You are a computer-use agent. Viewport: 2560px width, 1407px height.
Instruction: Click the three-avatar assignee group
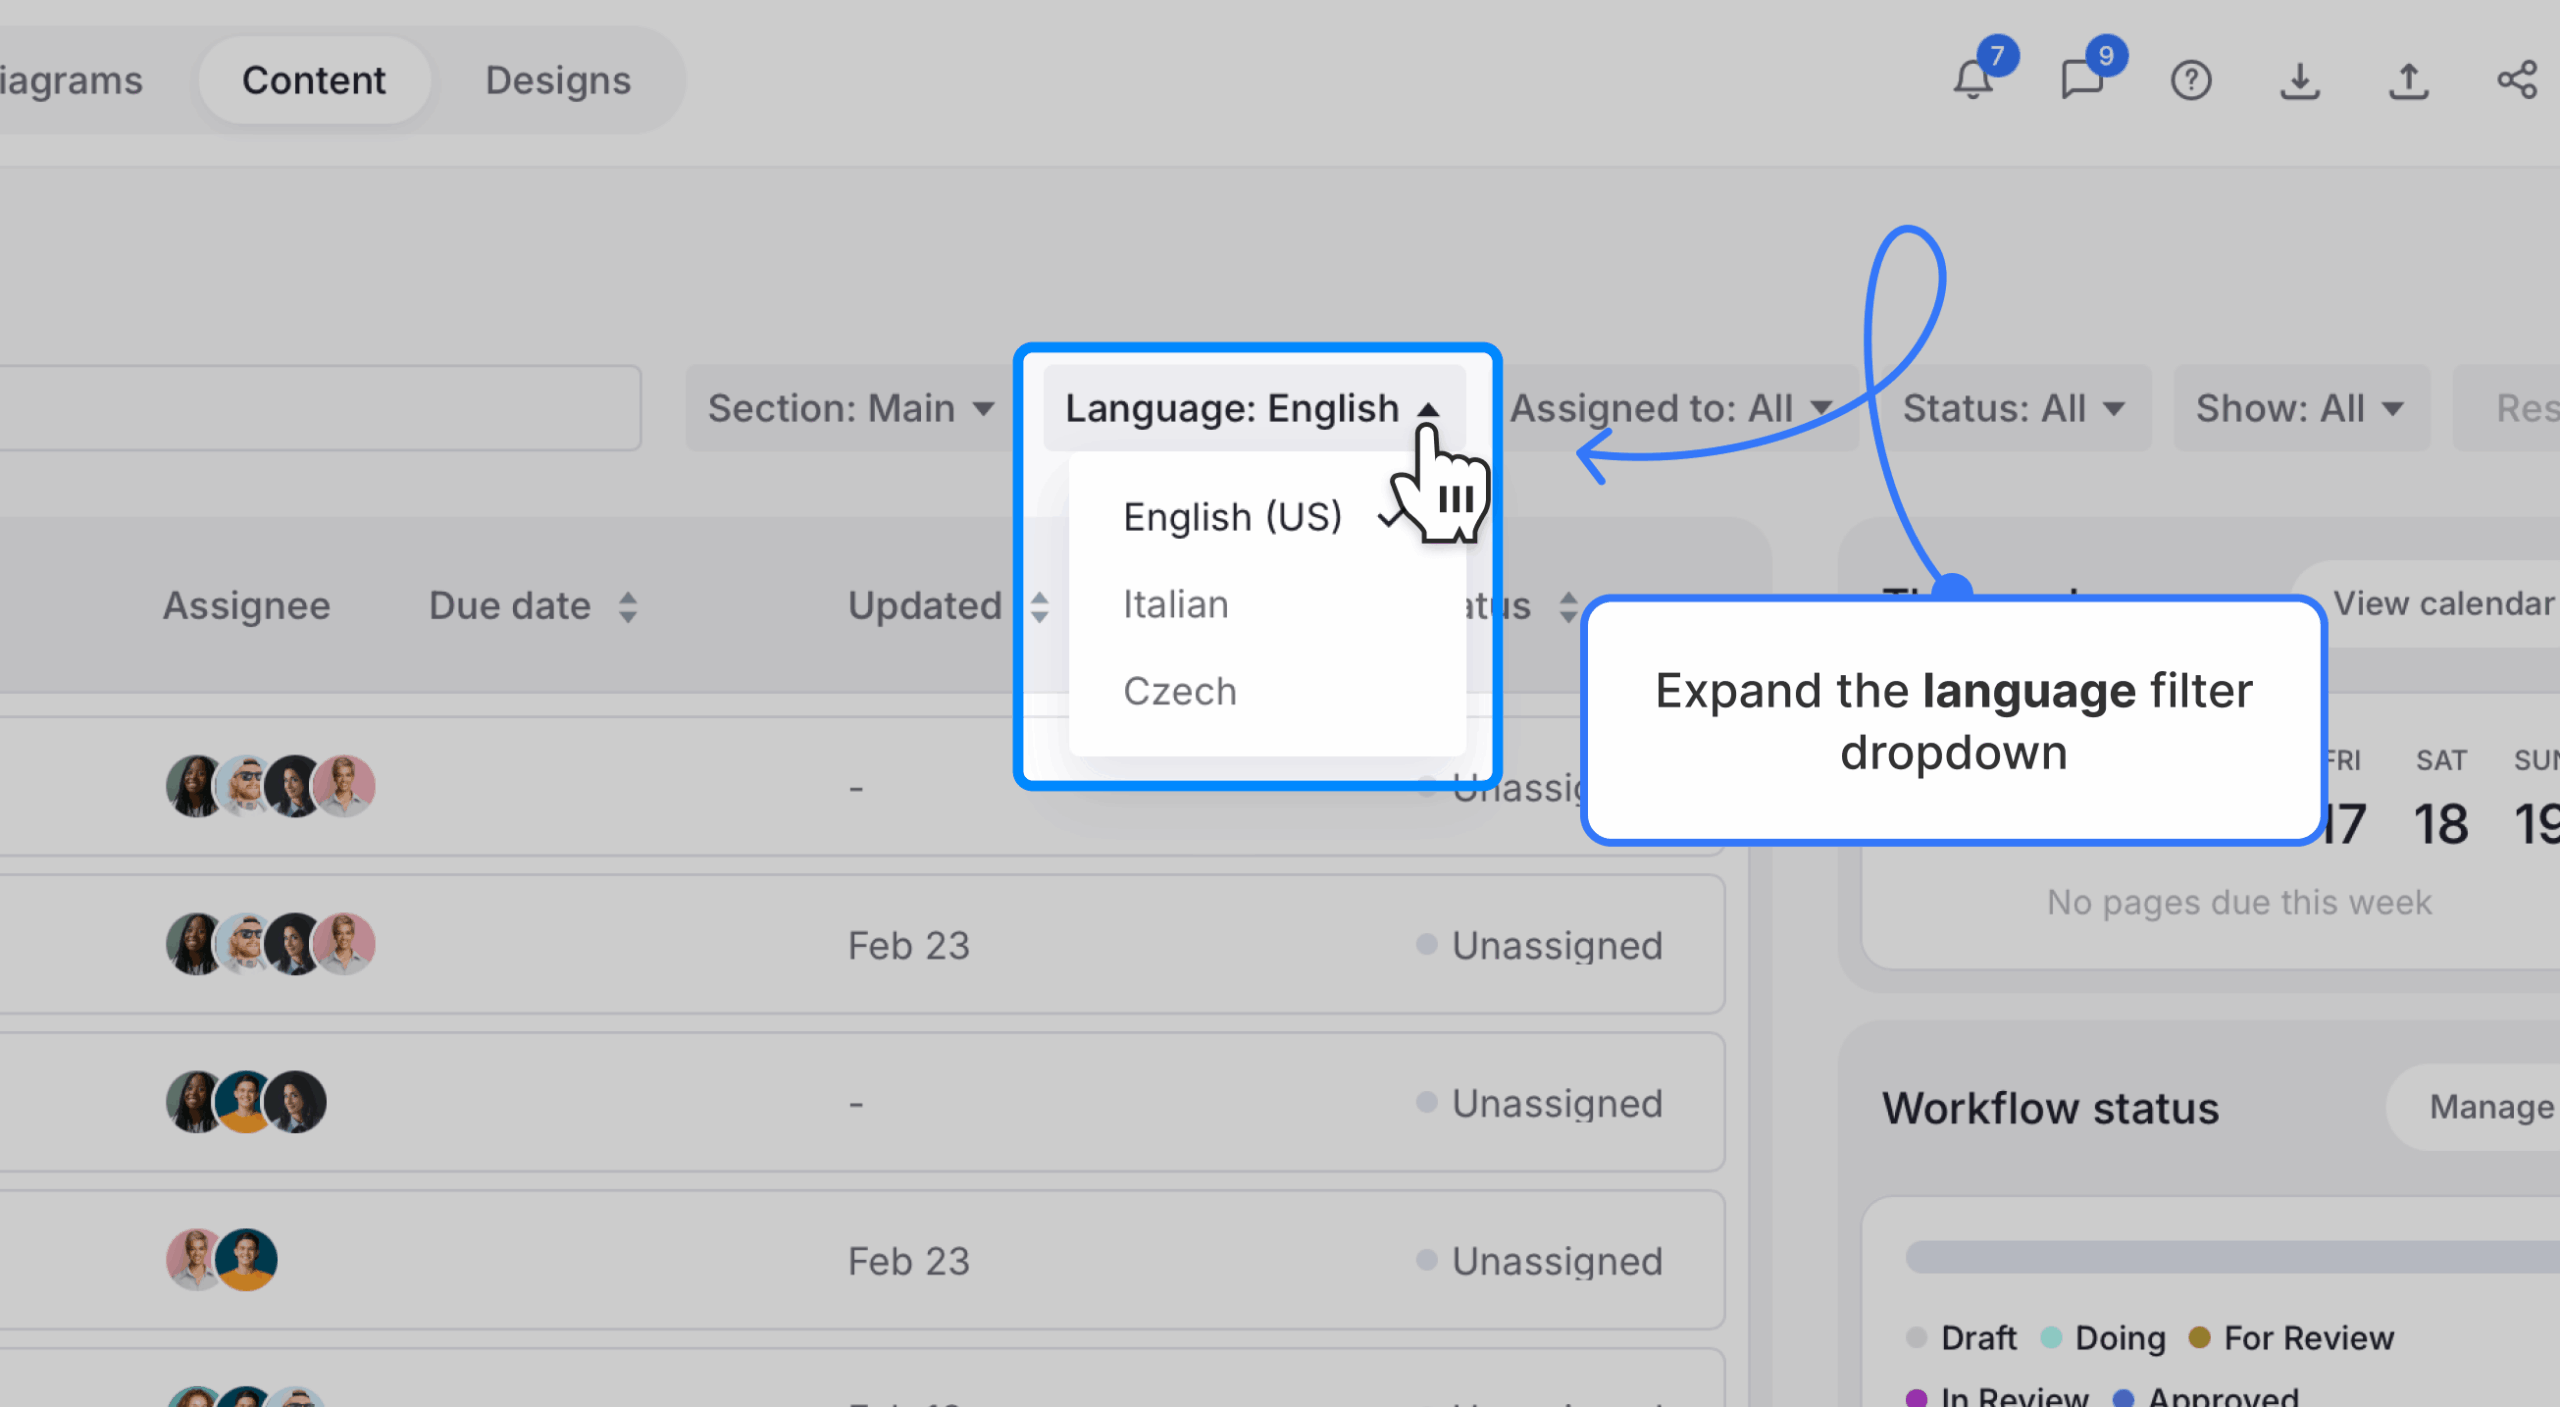coord(246,1102)
